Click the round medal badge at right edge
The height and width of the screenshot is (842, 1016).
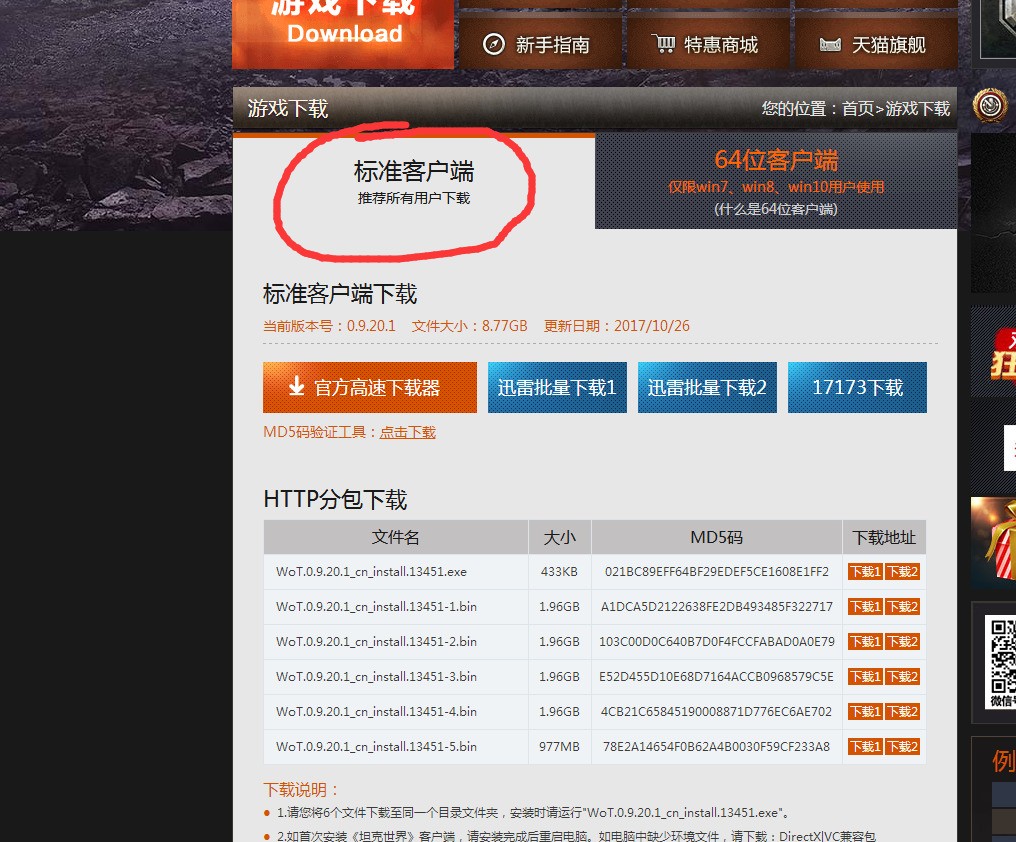[991, 107]
